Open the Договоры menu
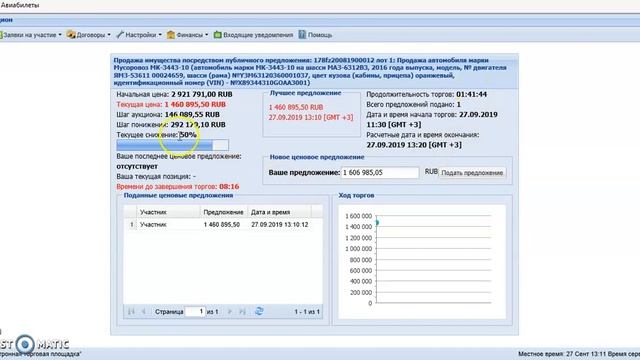The height and width of the screenshot is (360, 640). pos(91,35)
